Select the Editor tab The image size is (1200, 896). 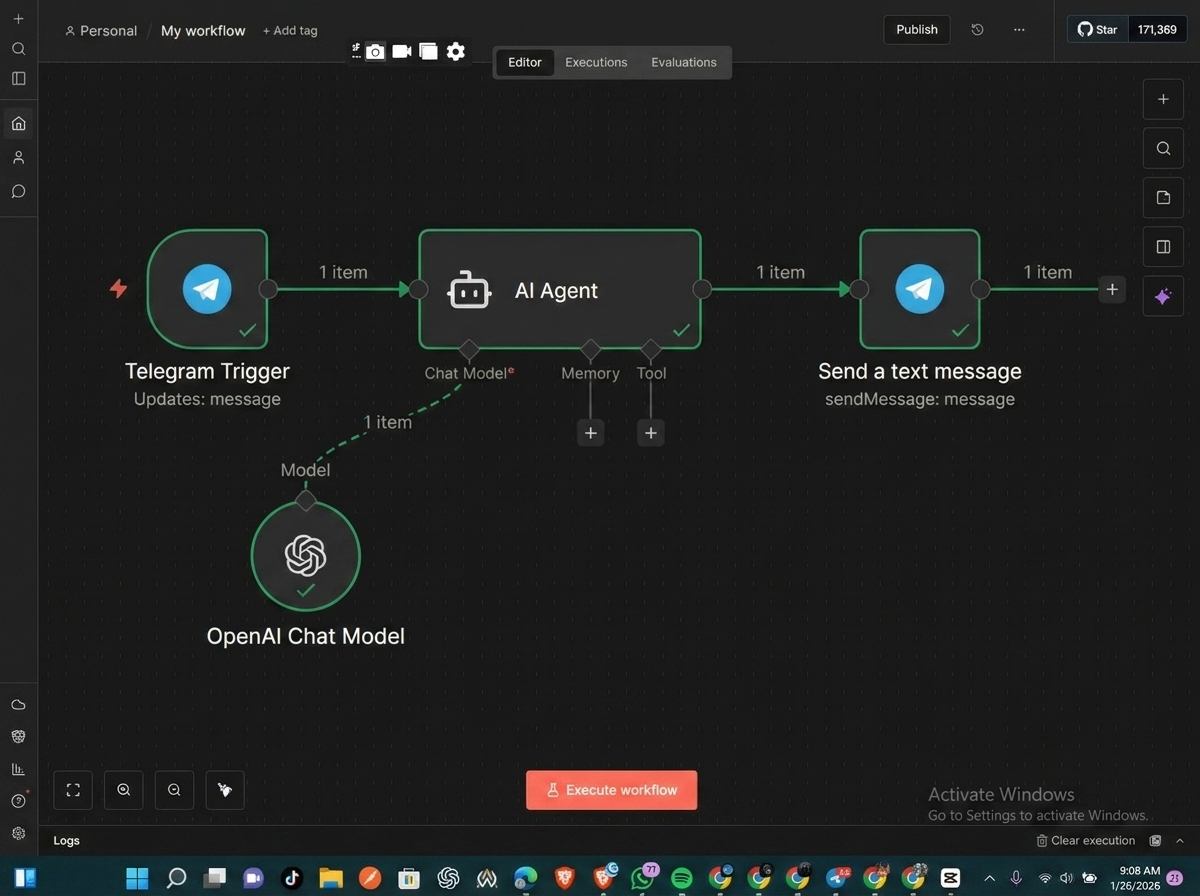pyautogui.click(x=525, y=62)
